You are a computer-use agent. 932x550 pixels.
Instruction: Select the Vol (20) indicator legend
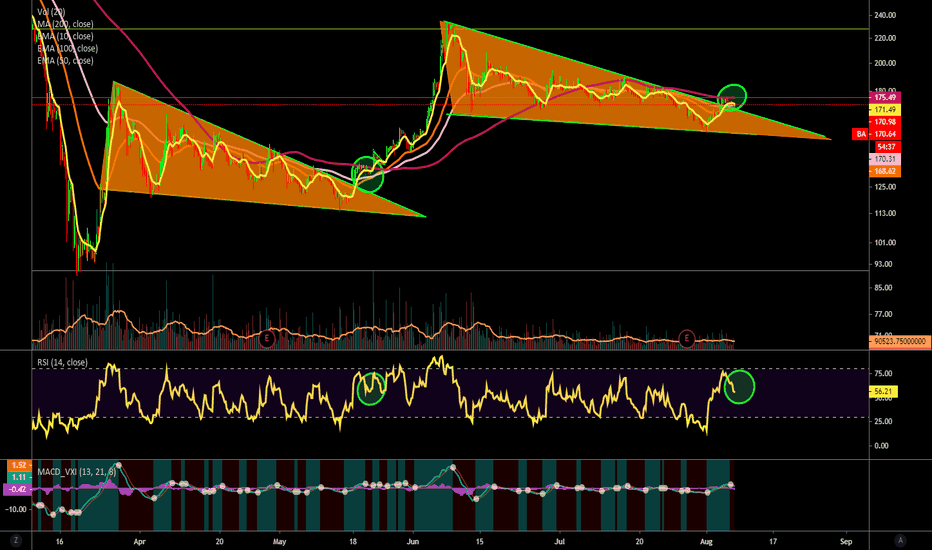coord(51,12)
